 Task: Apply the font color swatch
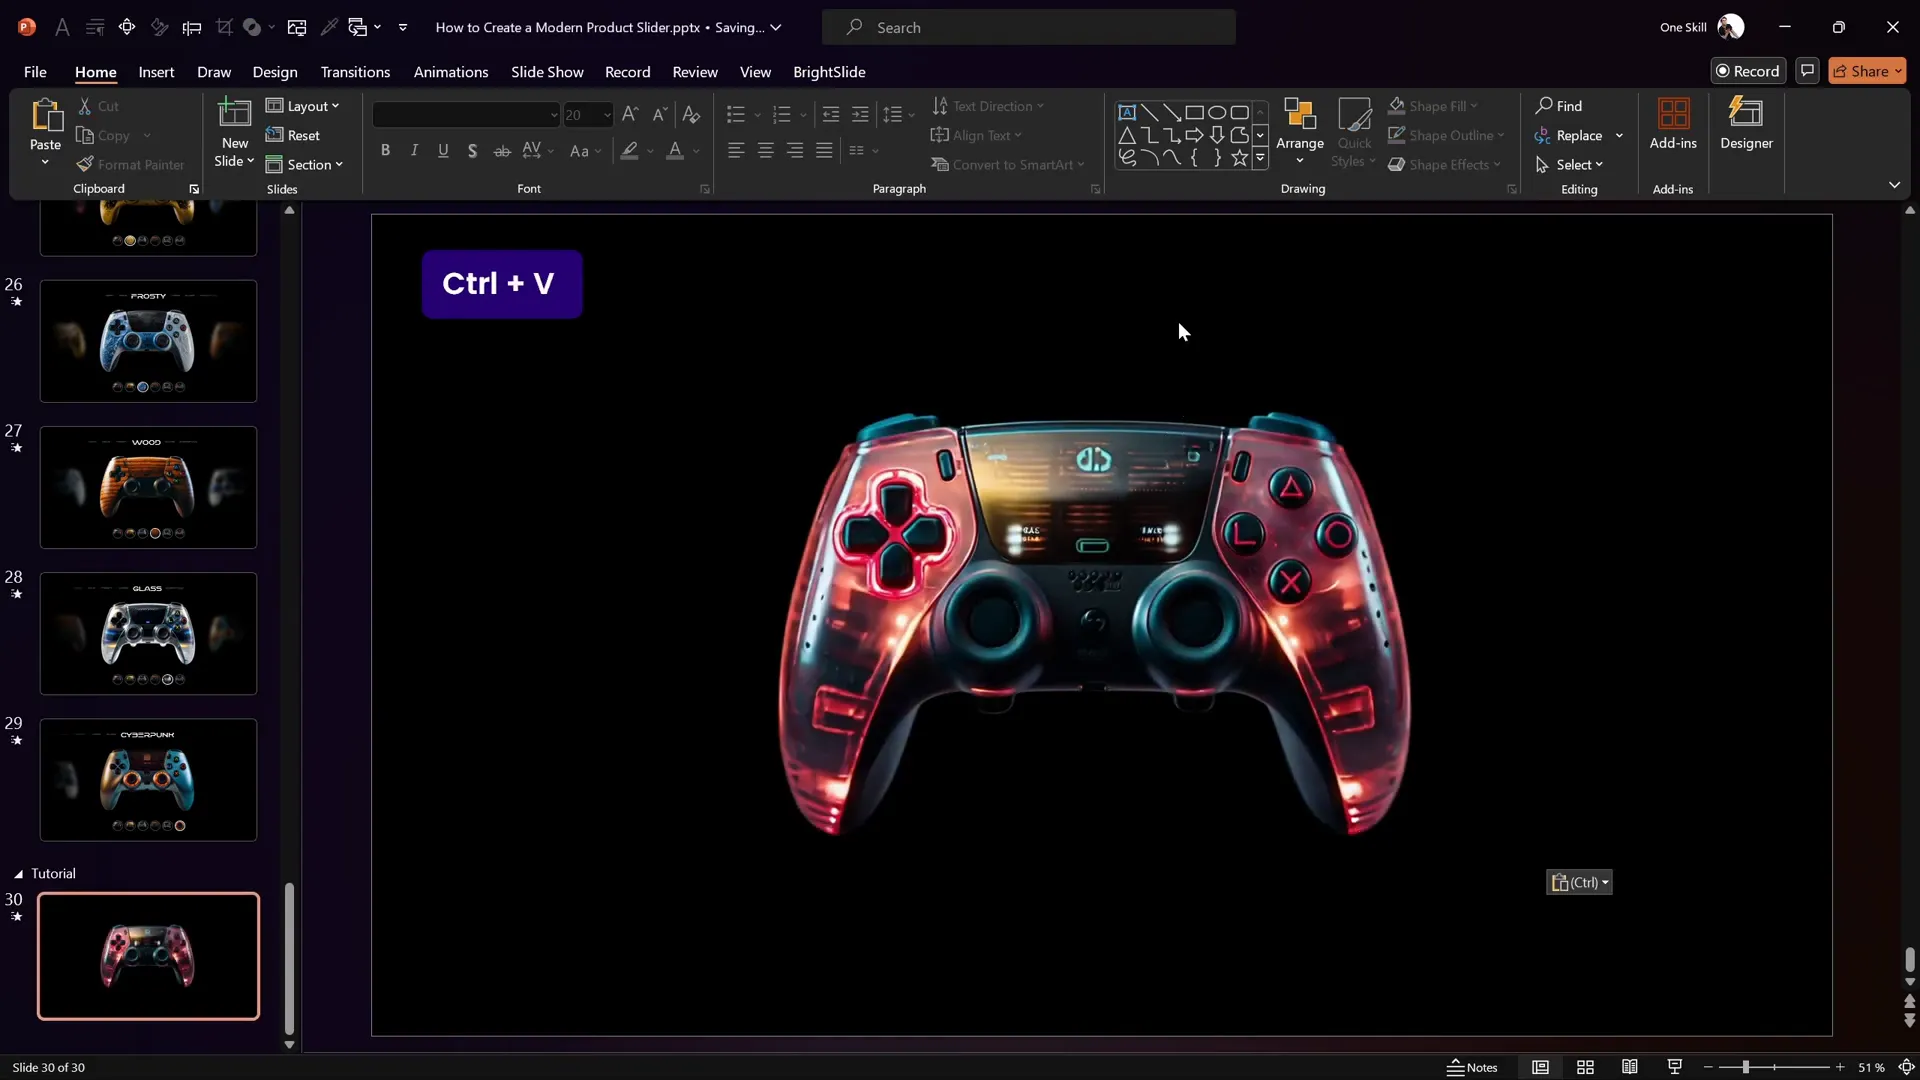(x=675, y=151)
